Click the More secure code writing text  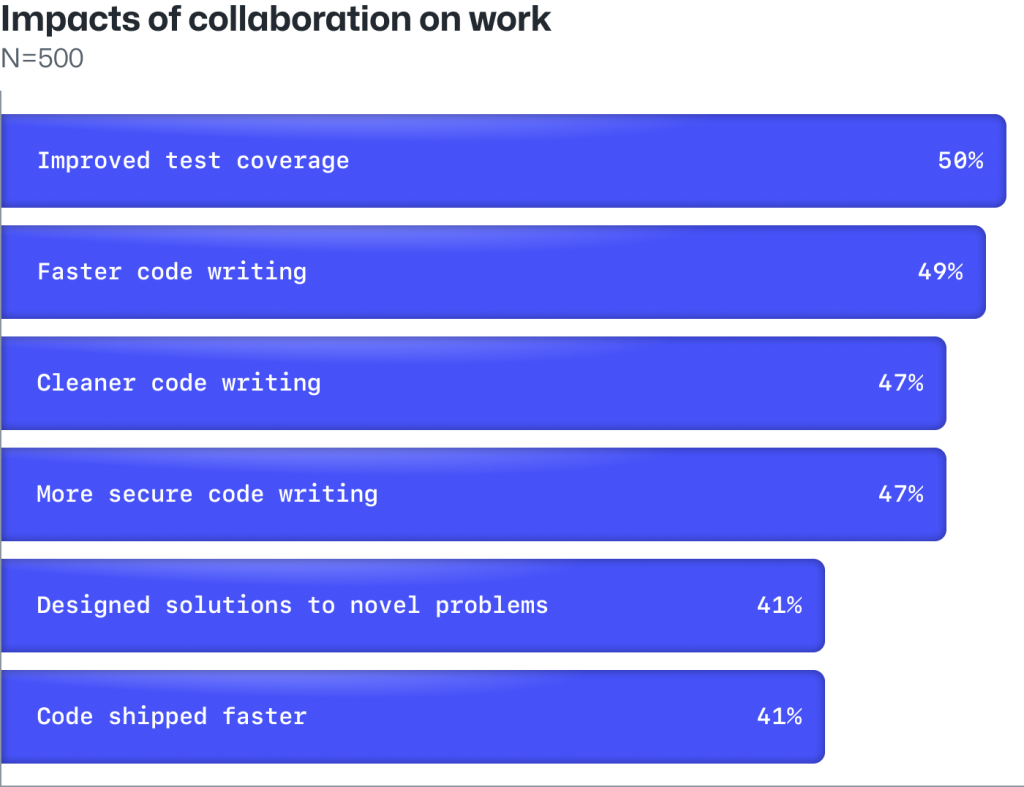tap(208, 494)
